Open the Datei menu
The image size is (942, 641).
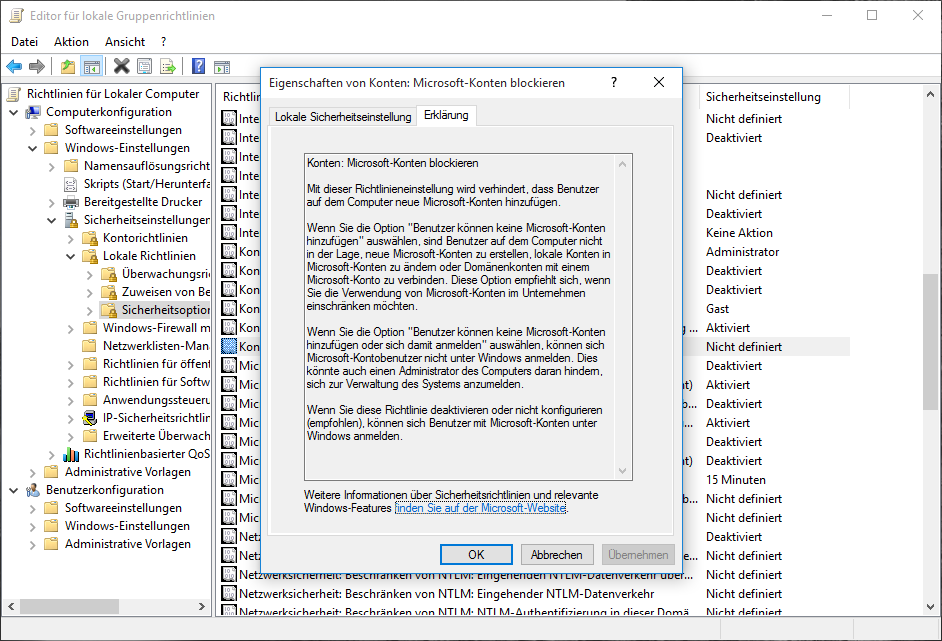[24, 41]
